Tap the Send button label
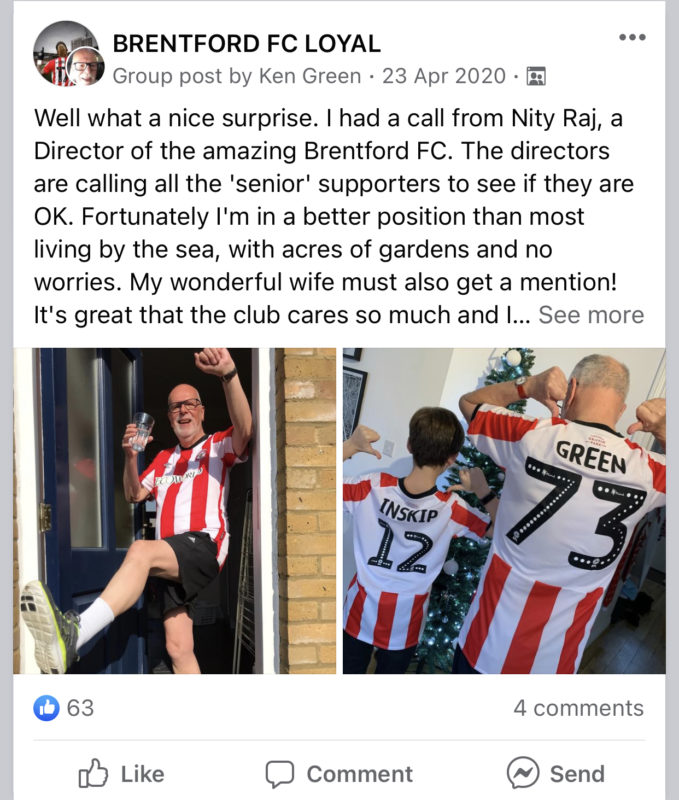Image resolution: width=679 pixels, height=800 pixels. click(x=577, y=774)
